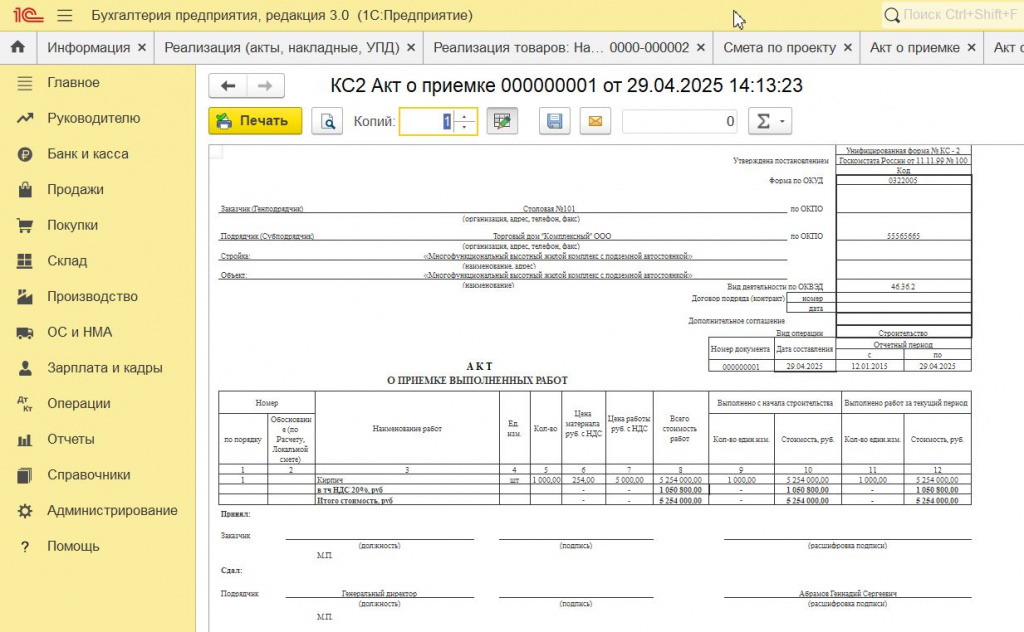Viewport: 1024px width, 632px height.
Task: Click the list icon next to Главное
Action: [x=25, y=83]
